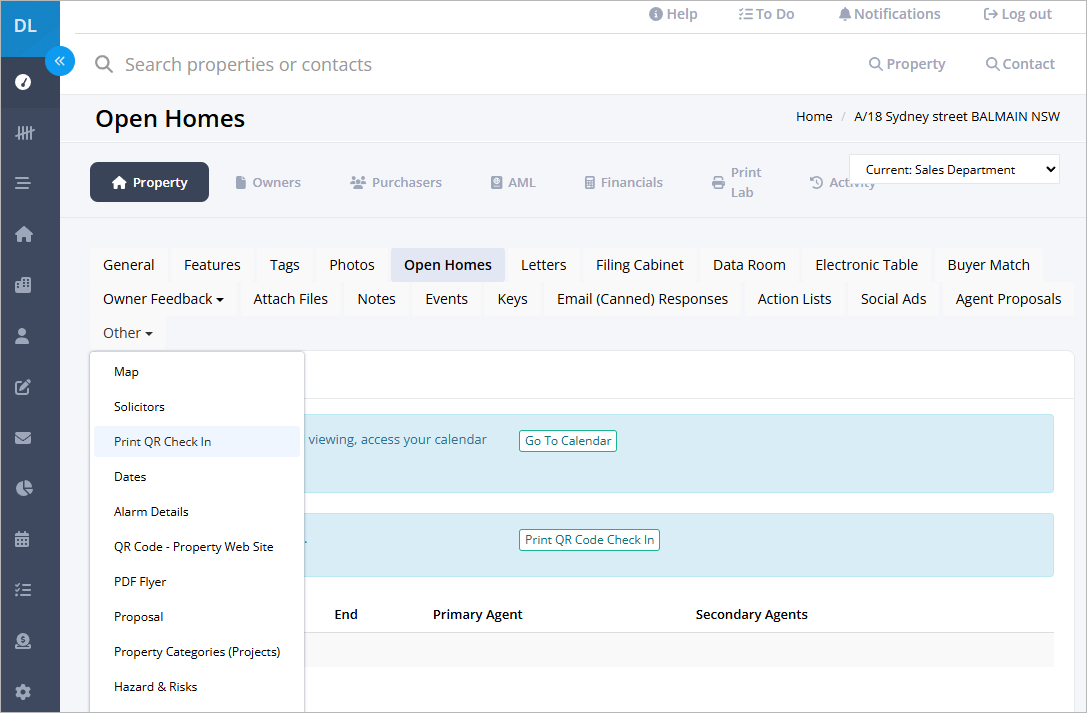
Task: Expand the Owner Feedback dropdown tab
Action: (163, 299)
